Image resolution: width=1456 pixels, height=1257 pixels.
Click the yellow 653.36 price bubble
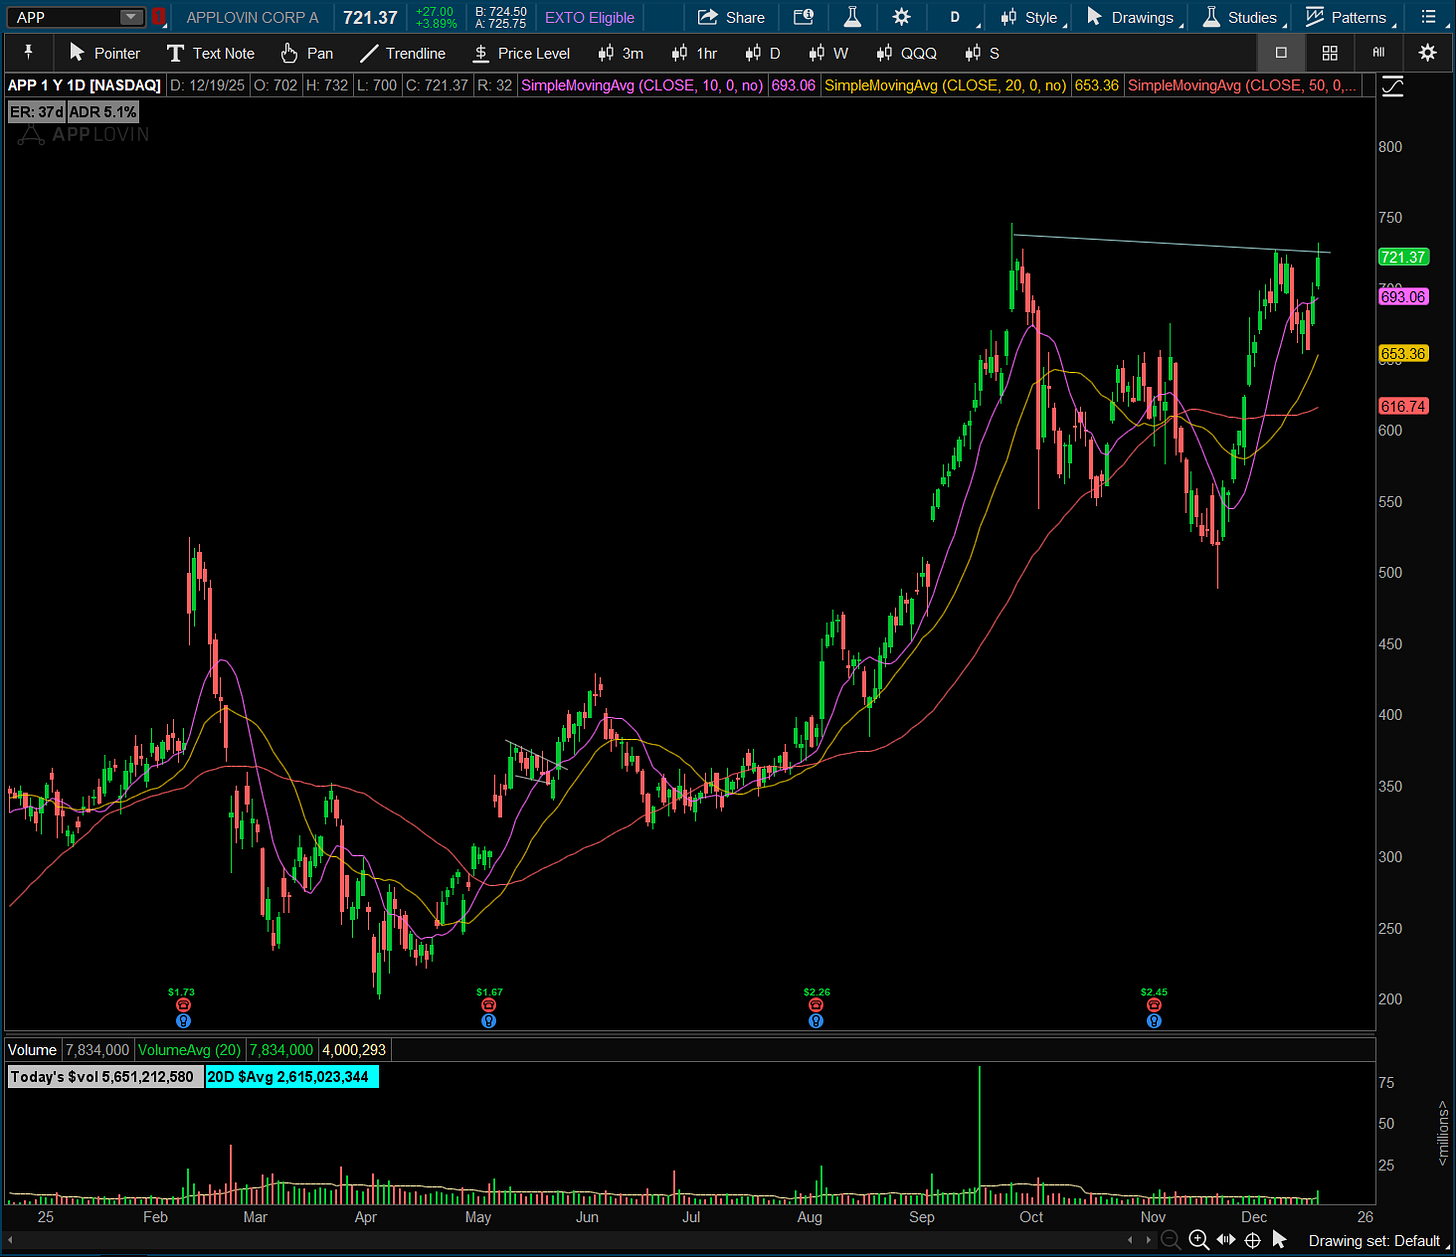[x=1403, y=353]
